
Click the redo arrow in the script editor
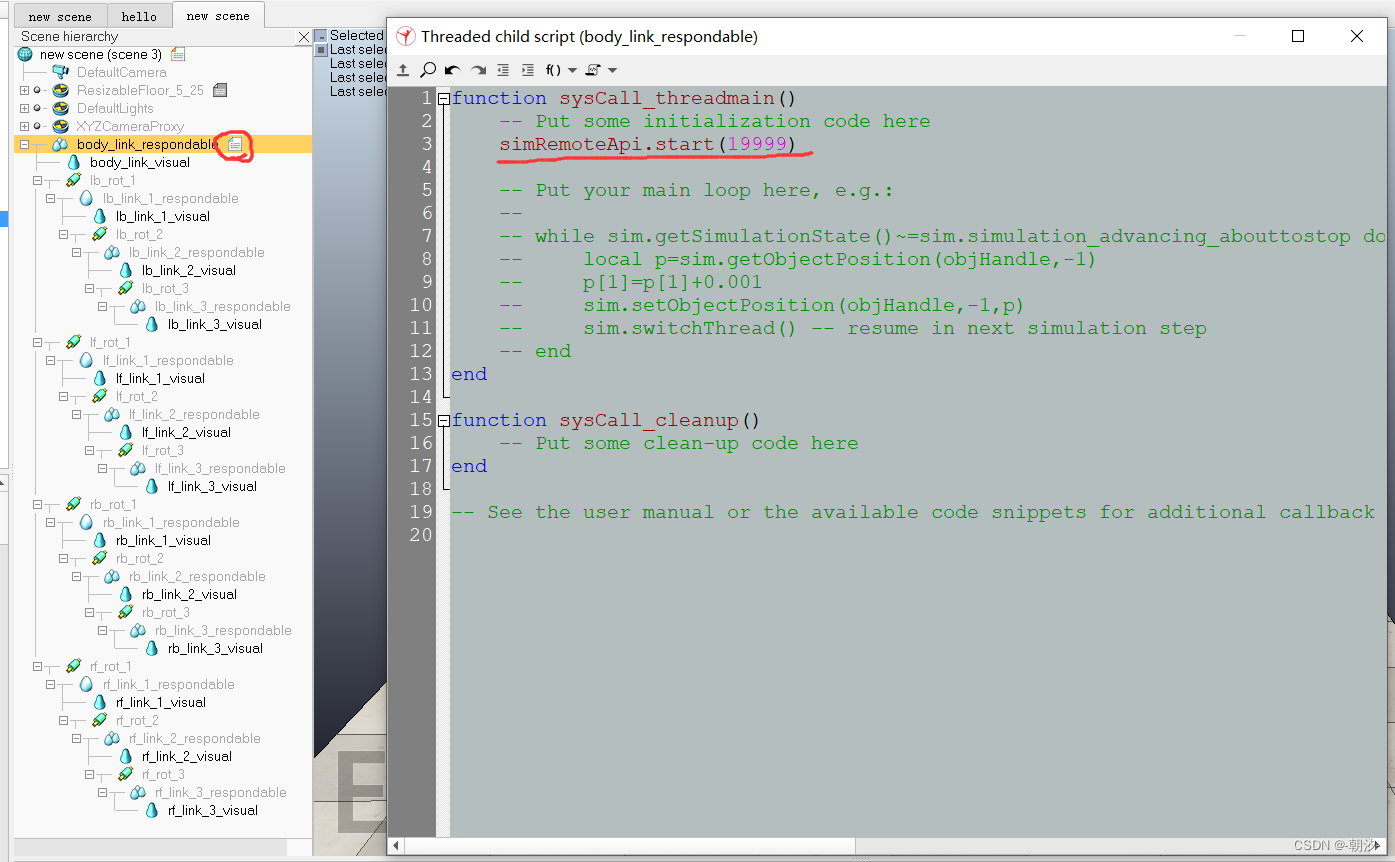tap(477, 69)
